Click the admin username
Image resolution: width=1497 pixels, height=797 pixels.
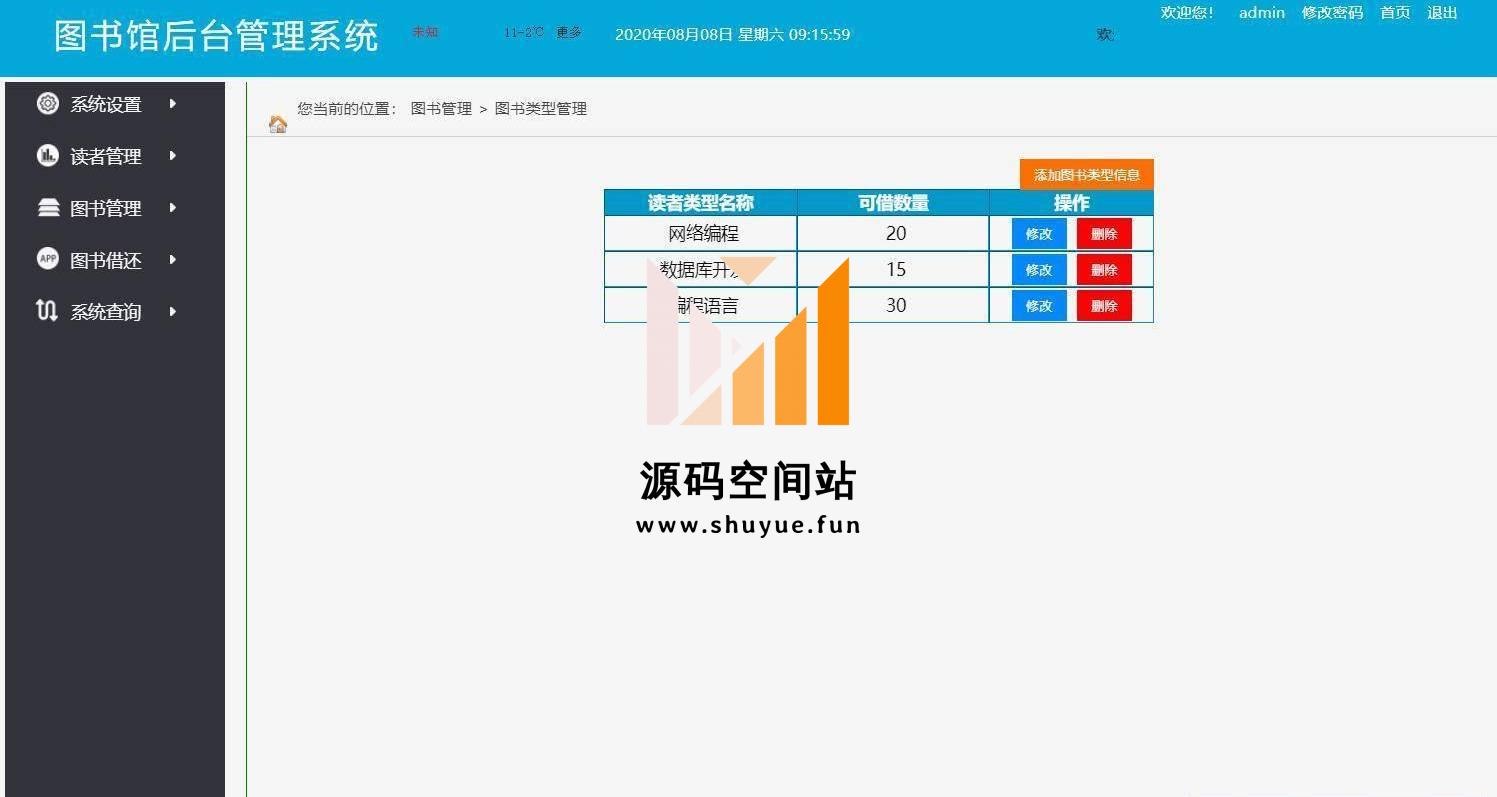coord(1262,13)
